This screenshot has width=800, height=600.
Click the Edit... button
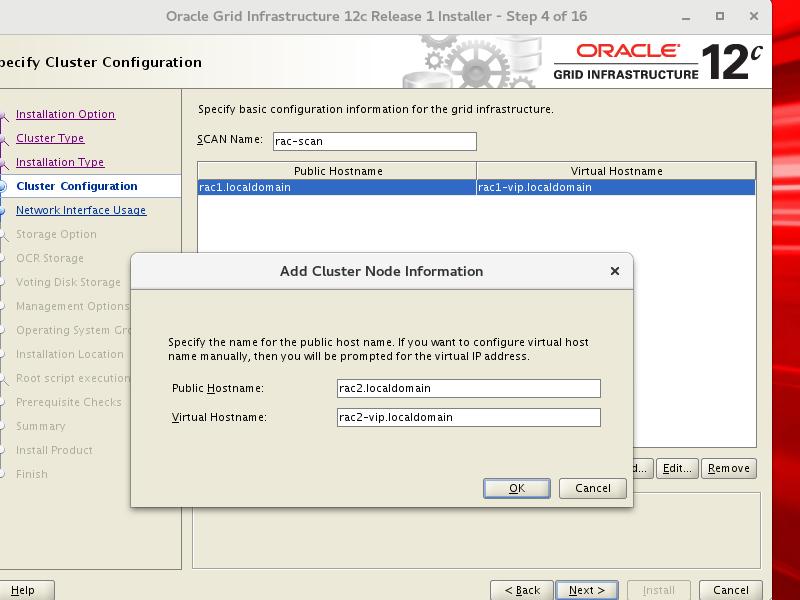(677, 468)
